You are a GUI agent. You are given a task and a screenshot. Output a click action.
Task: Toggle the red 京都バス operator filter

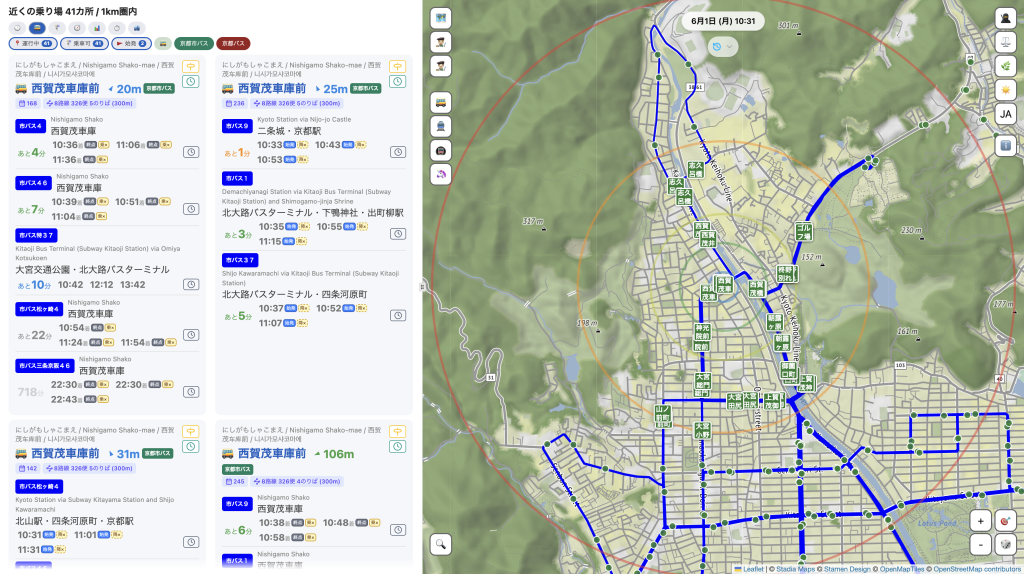(x=232, y=44)
